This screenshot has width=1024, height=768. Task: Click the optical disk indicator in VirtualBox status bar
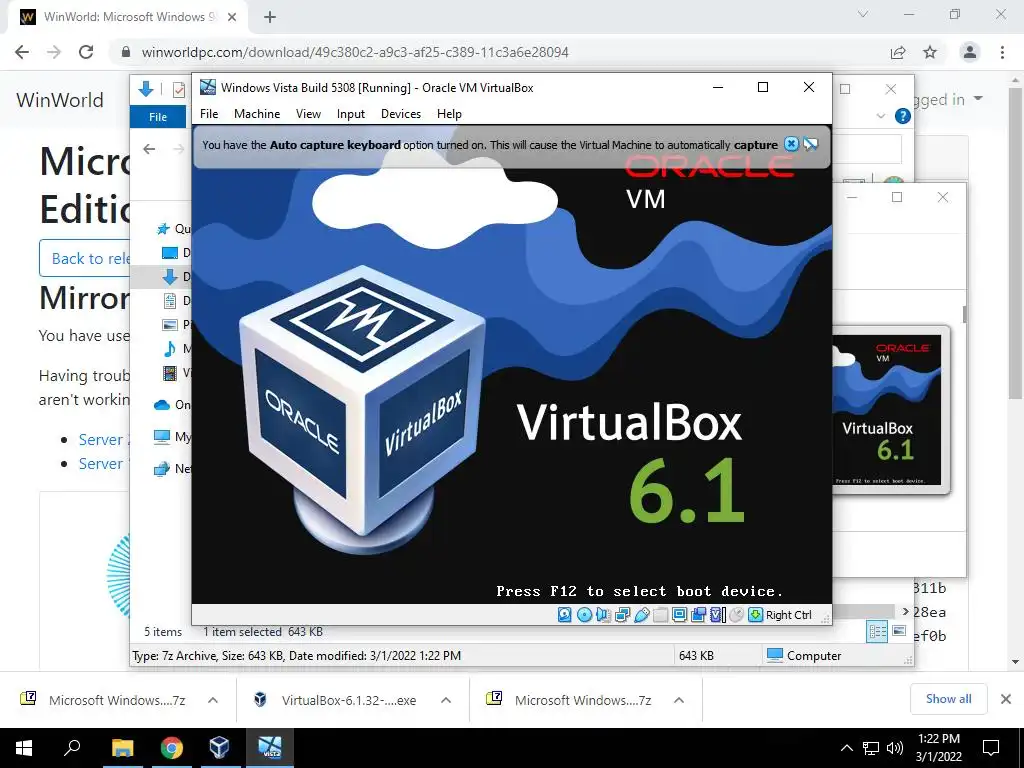[584, 615]
